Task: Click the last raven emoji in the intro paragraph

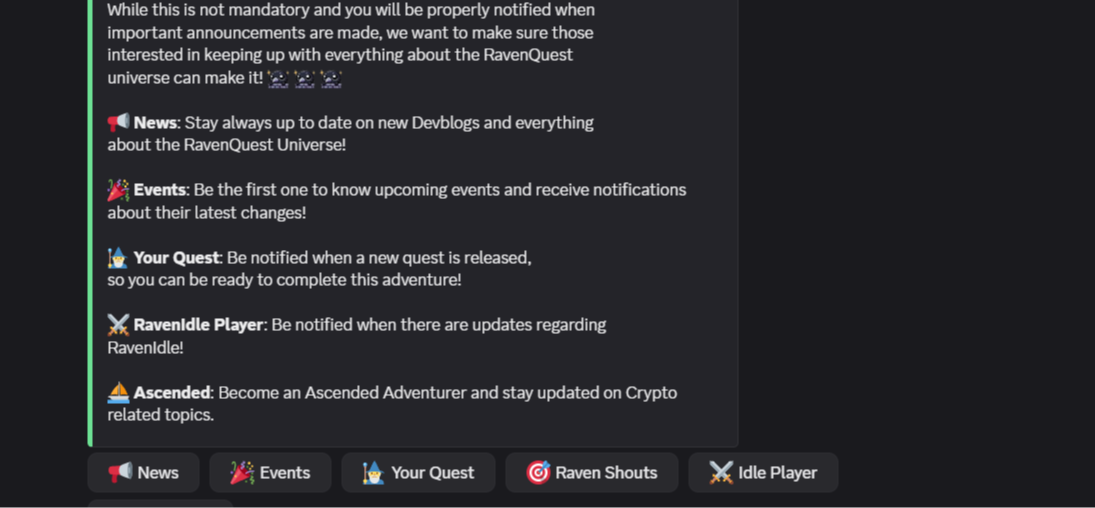Action: pyautogui.click(x=331, y=78)
